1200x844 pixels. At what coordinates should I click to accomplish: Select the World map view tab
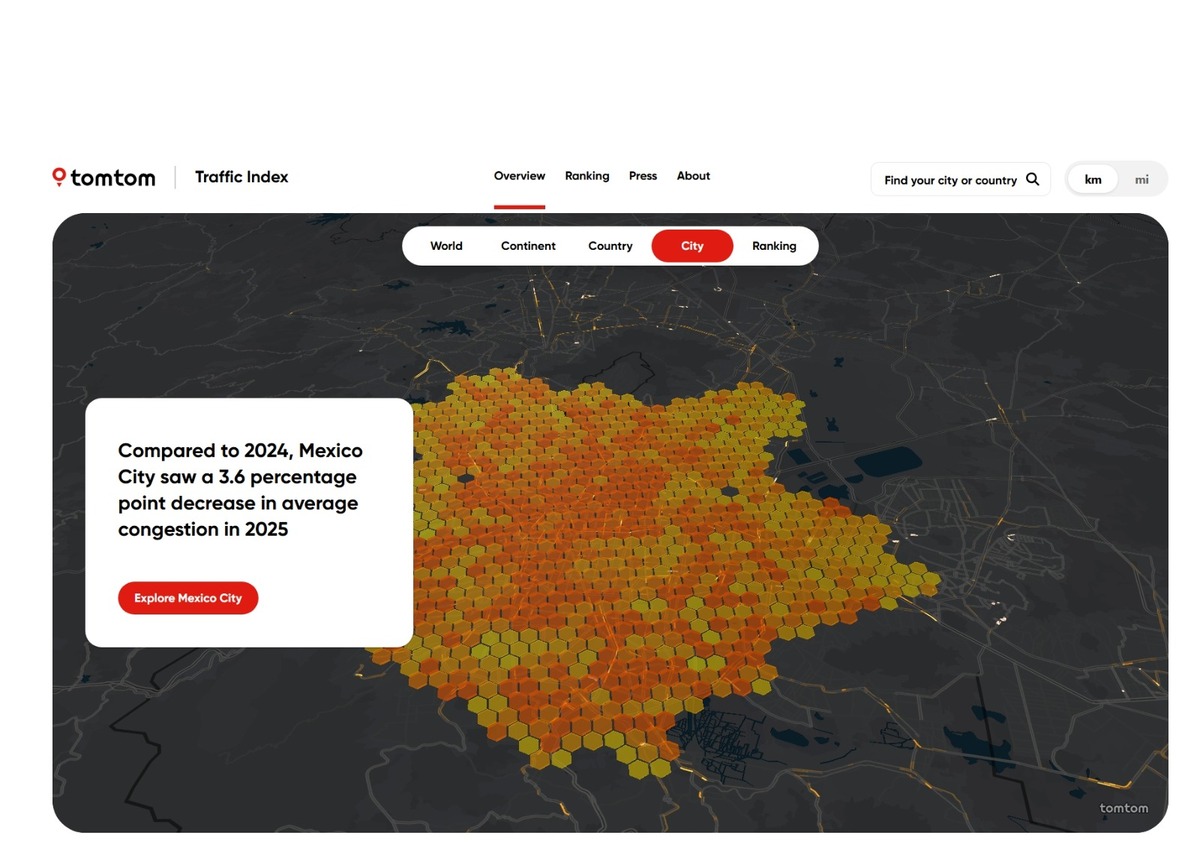point(446,246)
